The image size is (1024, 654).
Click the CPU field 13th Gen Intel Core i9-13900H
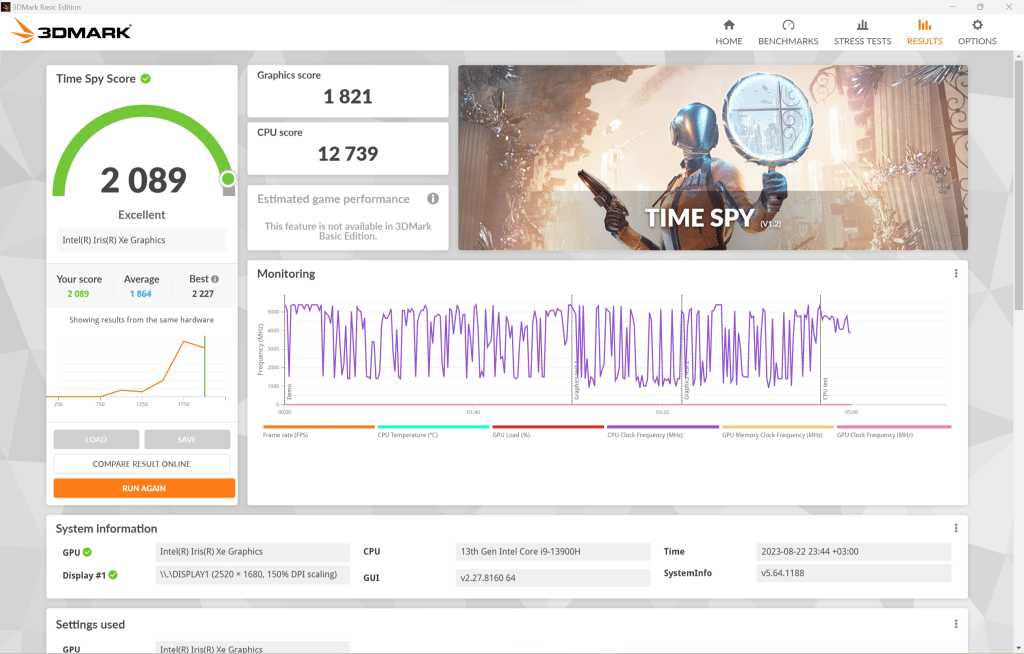552,551
